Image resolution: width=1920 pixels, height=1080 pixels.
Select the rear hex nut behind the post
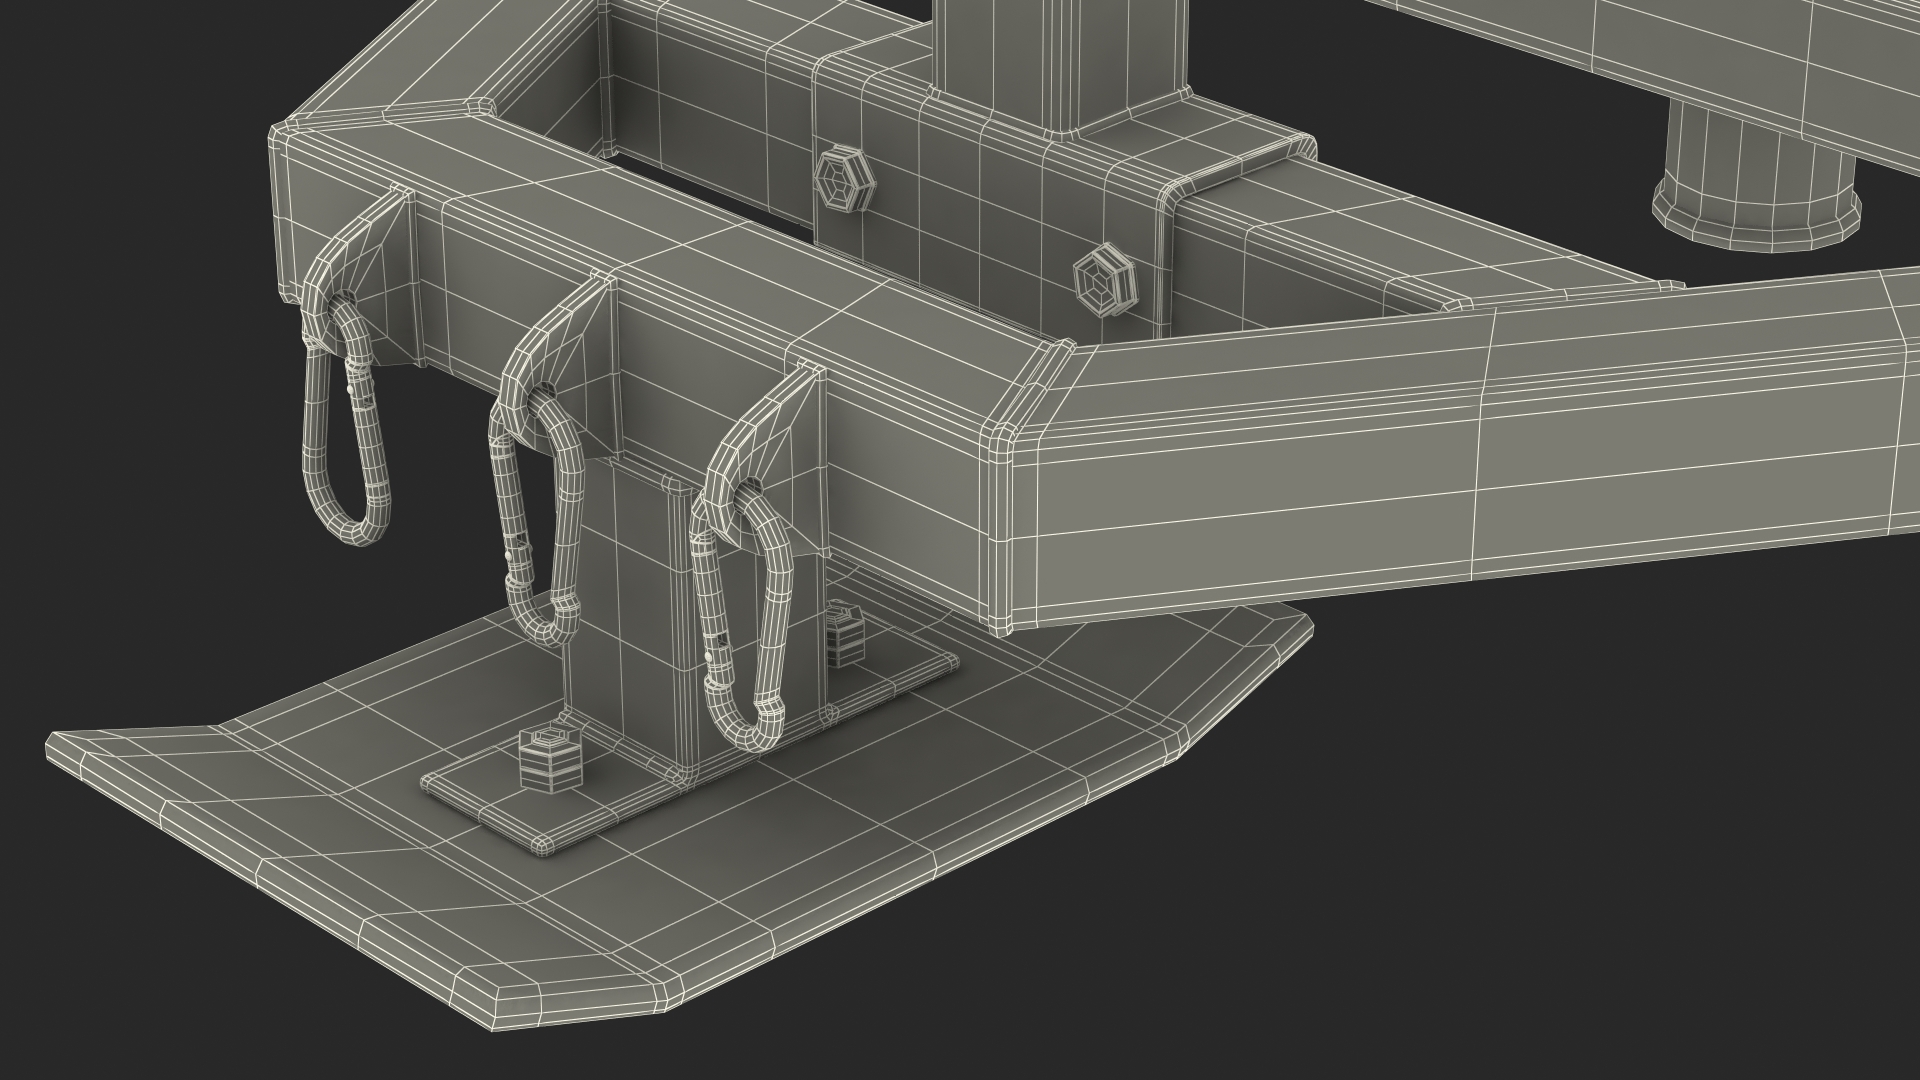click(x=845, y=633)
